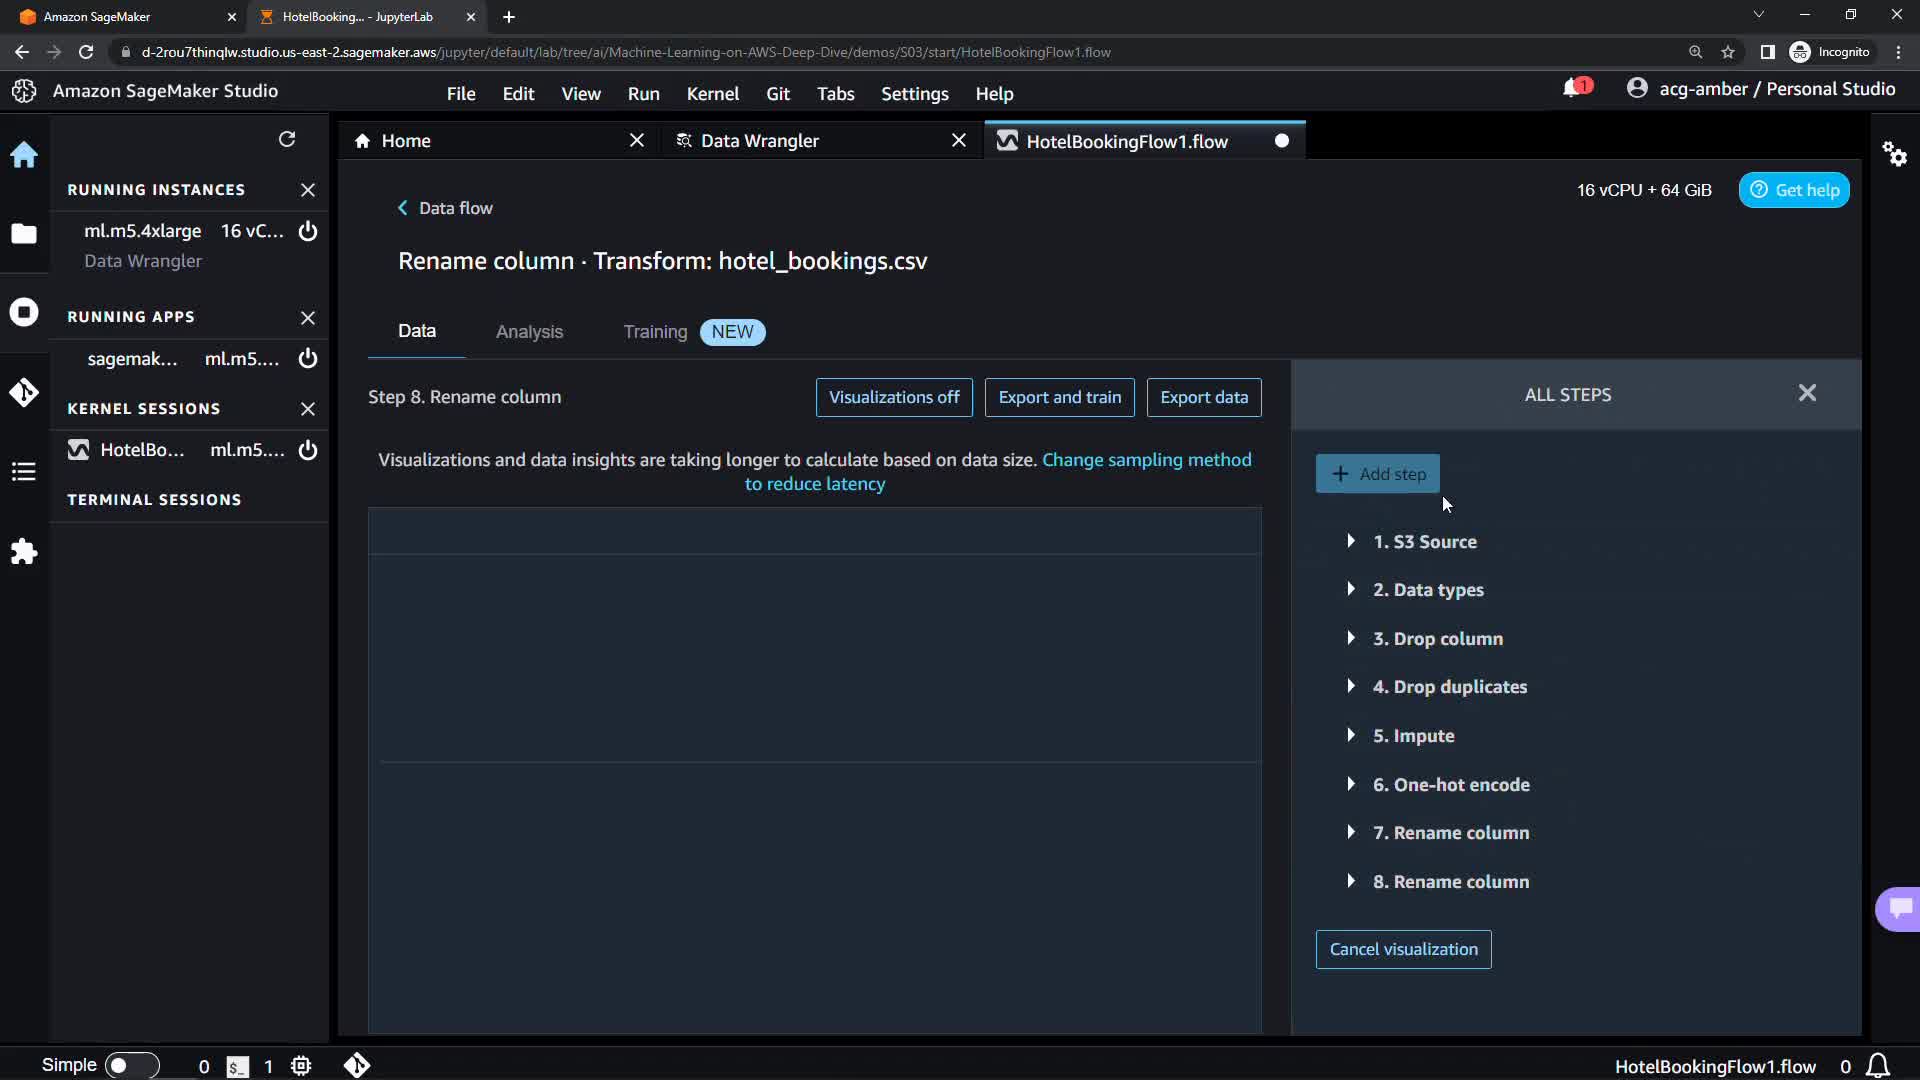Shut down the ml.m5.4xlarge instance
Viewport: 1920px width, 1080px height.
(308, 231)
